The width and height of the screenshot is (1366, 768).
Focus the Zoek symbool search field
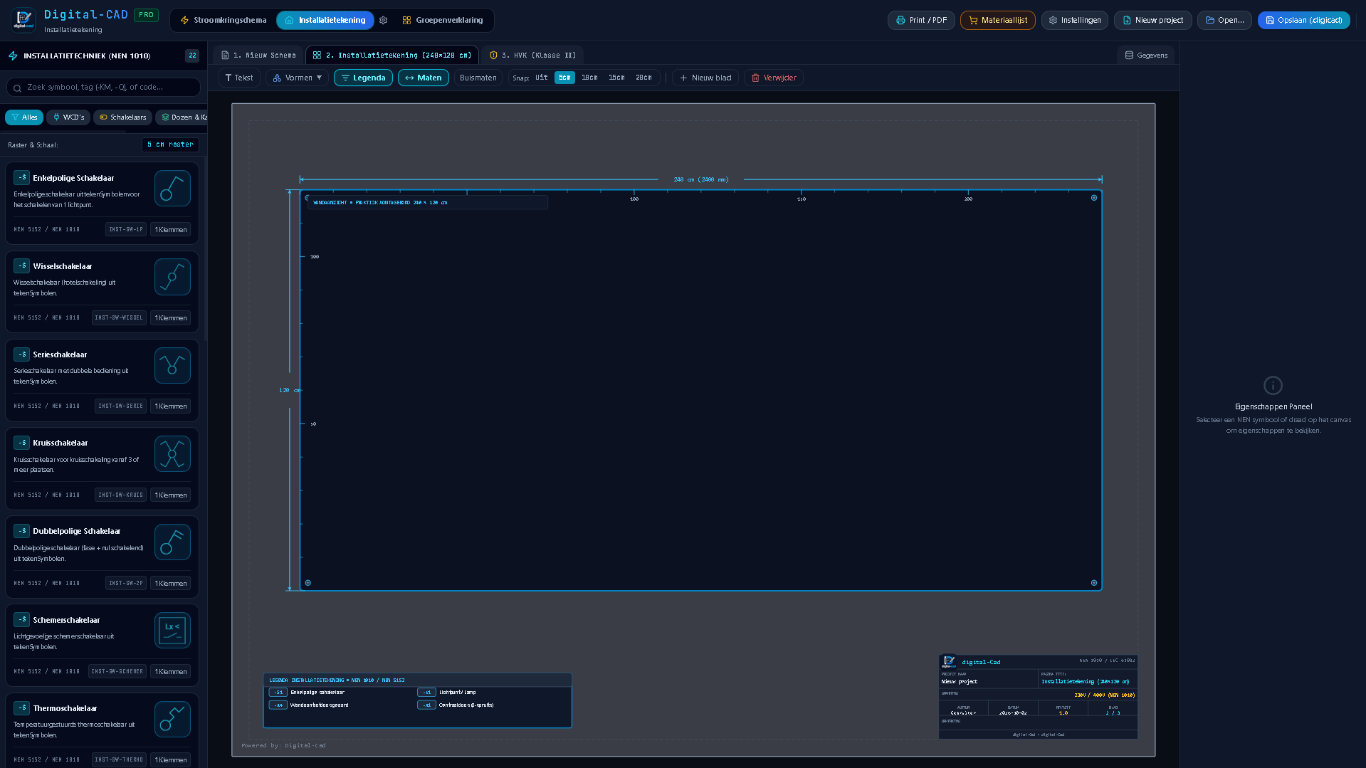(103, 87)
